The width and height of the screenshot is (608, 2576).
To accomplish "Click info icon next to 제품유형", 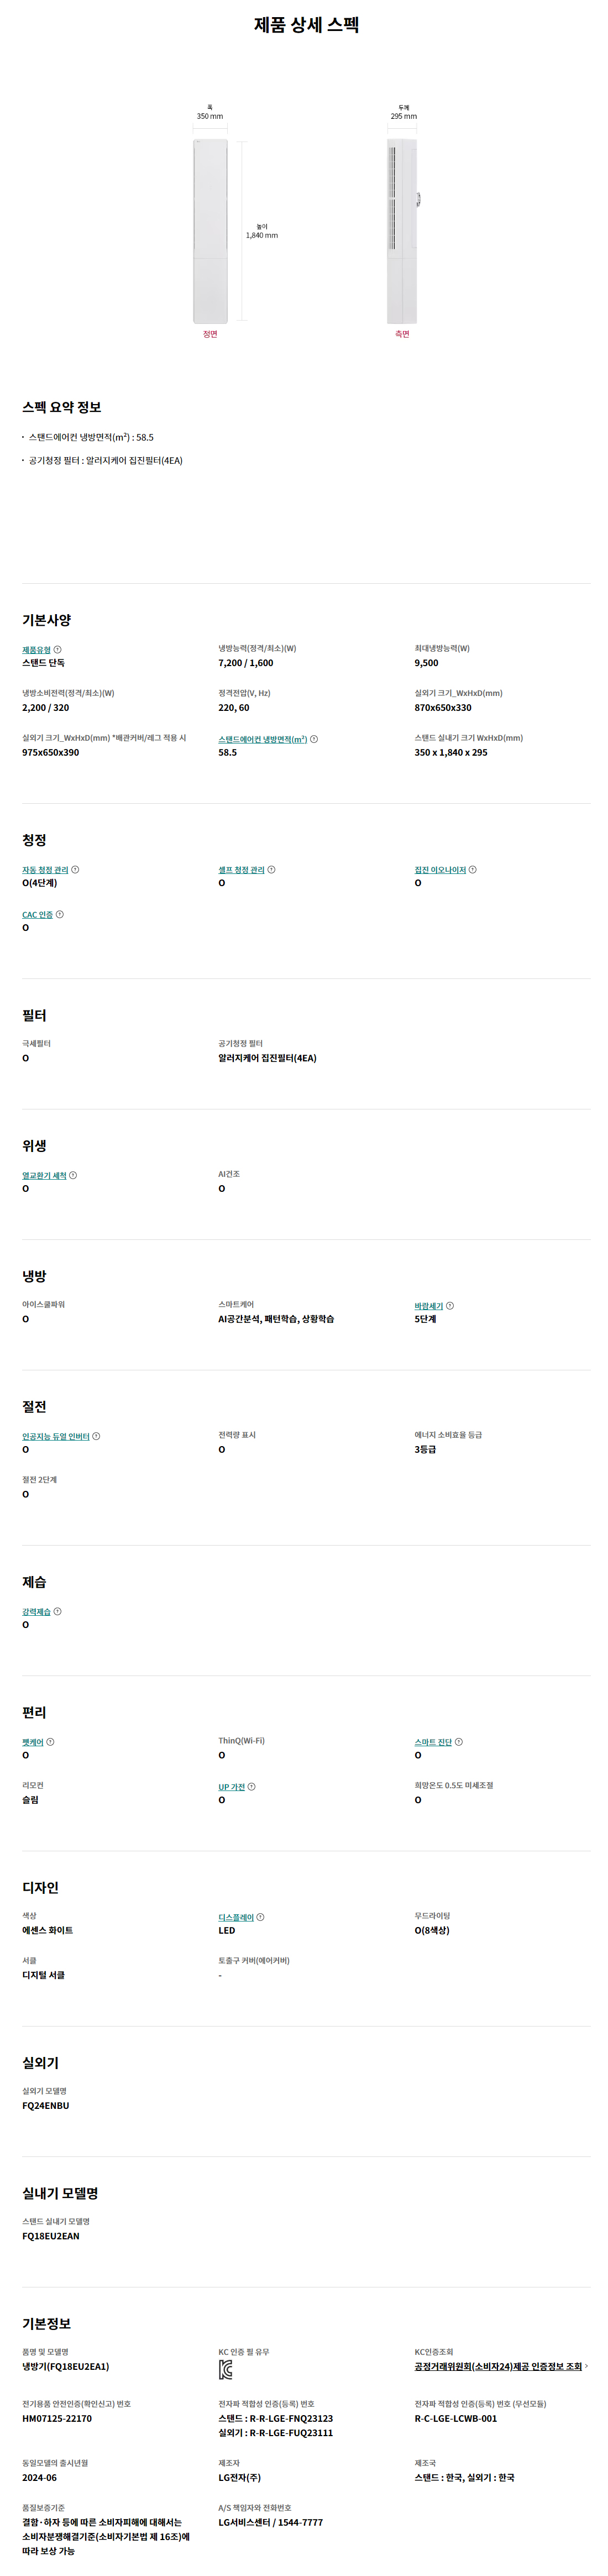I will [x=57, y=650].
